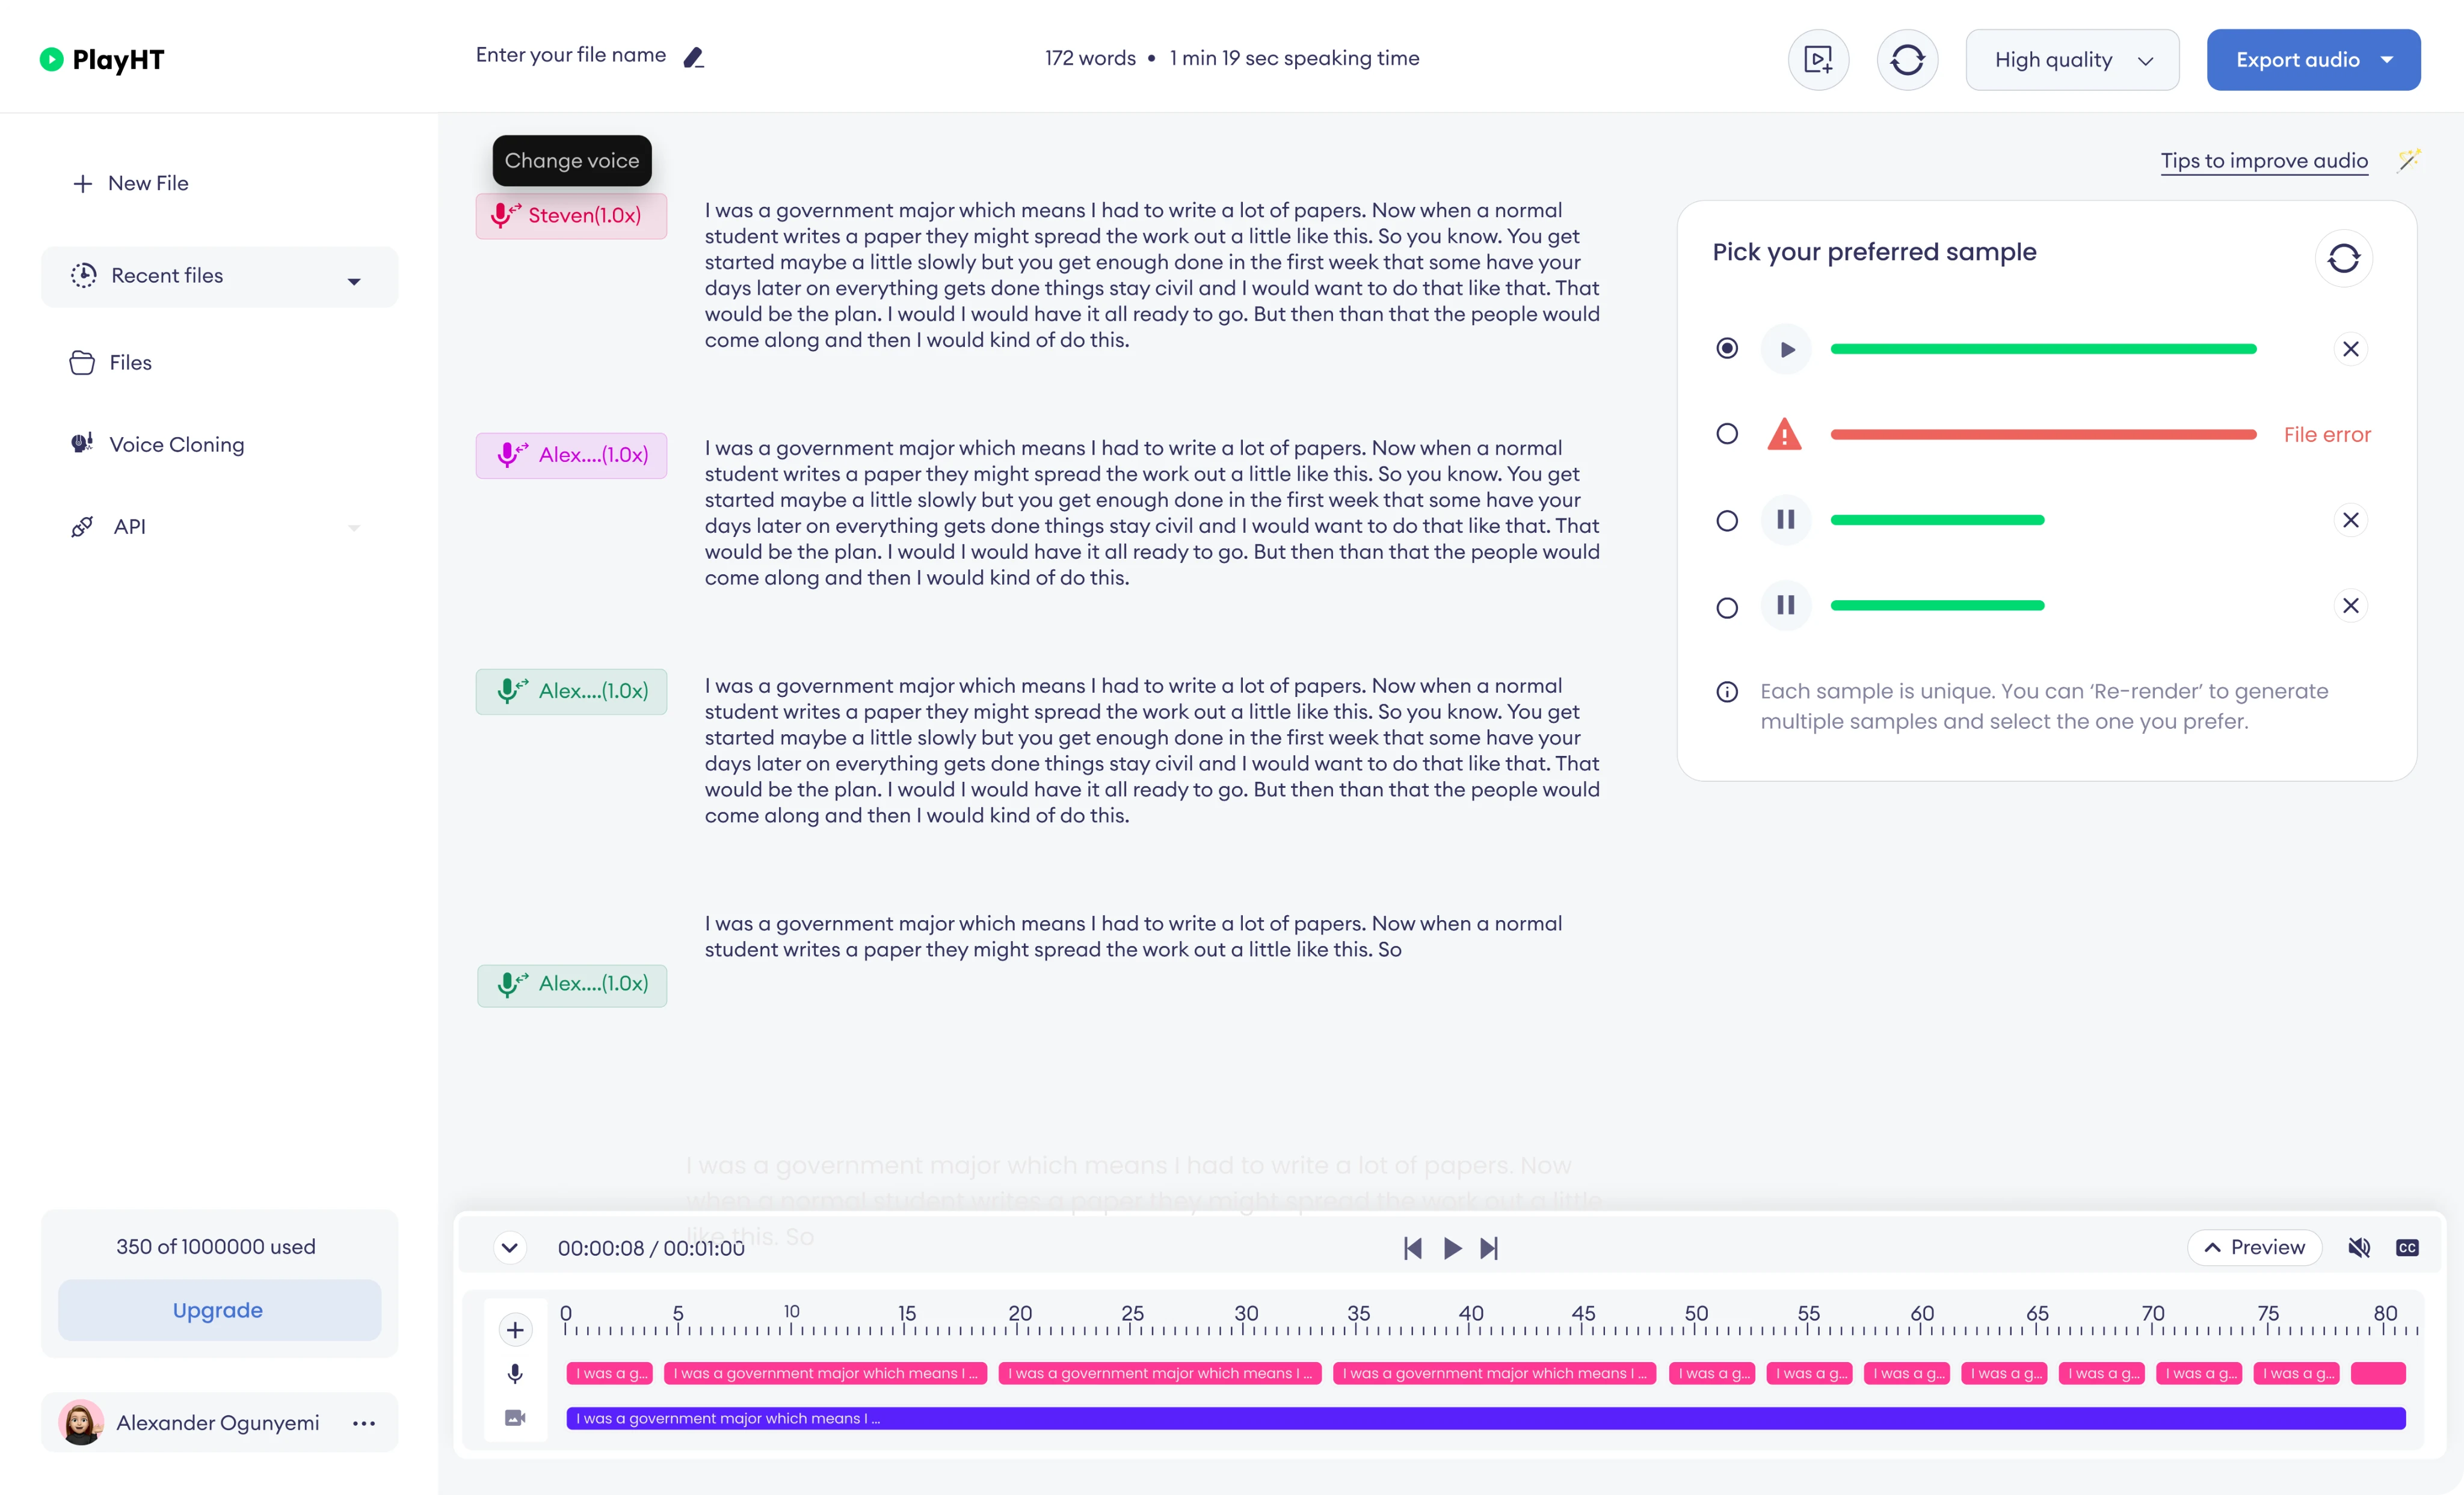This screenshot has height=1495, width=2464.
Task: Click the short fourth paragraph text
Action: click(1133, 937)
